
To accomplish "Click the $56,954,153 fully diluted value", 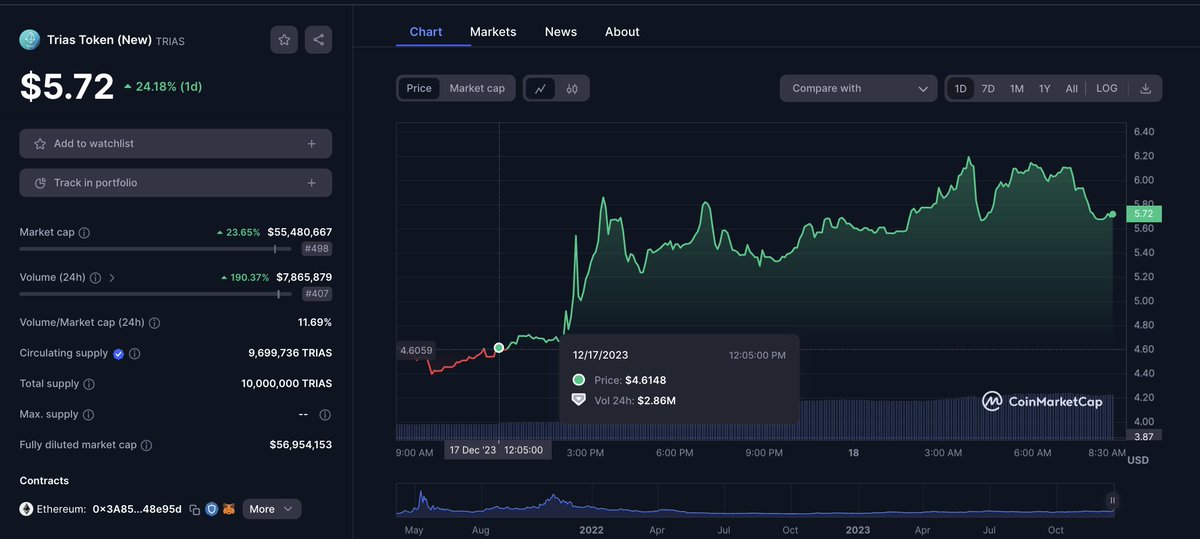I will (x=301, y=445).
